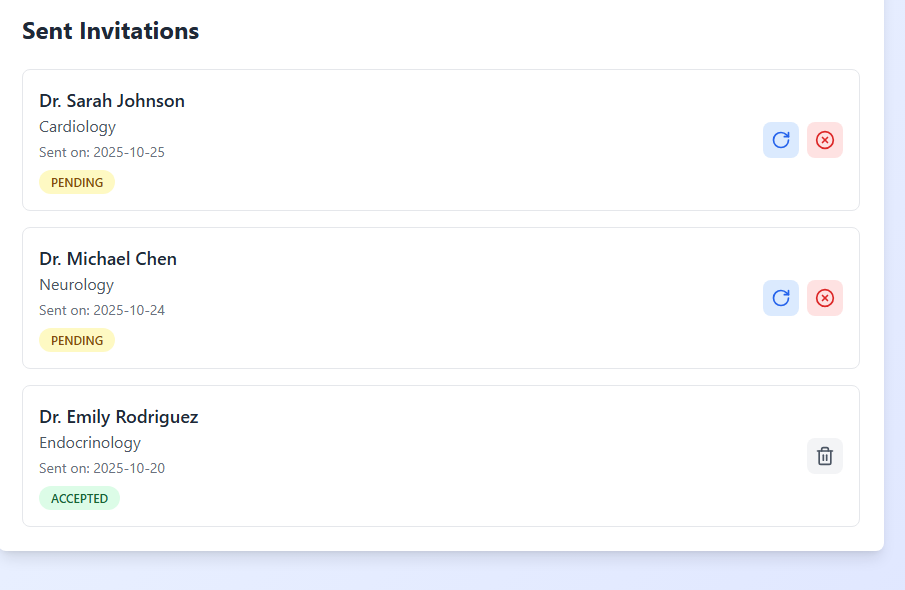Click empty middle area of Sarah Johnson's card
This screenshot has height=590, width=905.
pyautogui.click(x=450, y=140)
